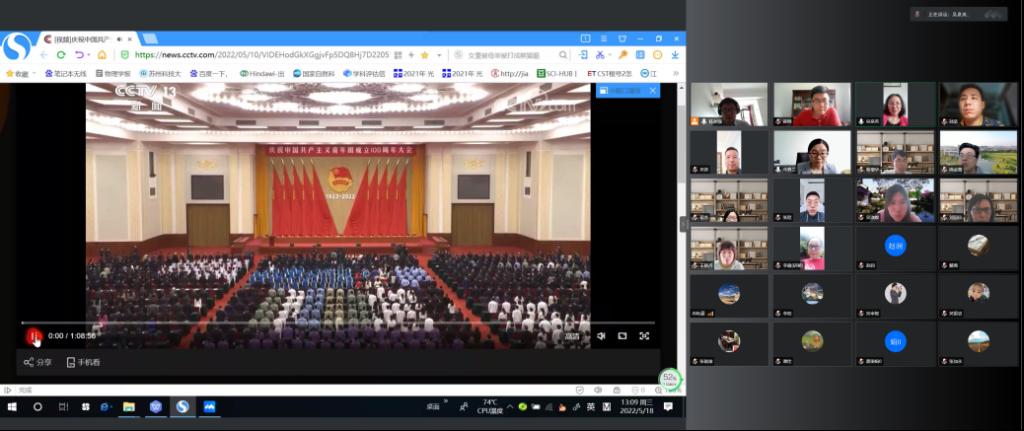Open the 收藏 favorites bookmark menu
The width and height of the screenshot is (1024, 431).
coord(20,74)
